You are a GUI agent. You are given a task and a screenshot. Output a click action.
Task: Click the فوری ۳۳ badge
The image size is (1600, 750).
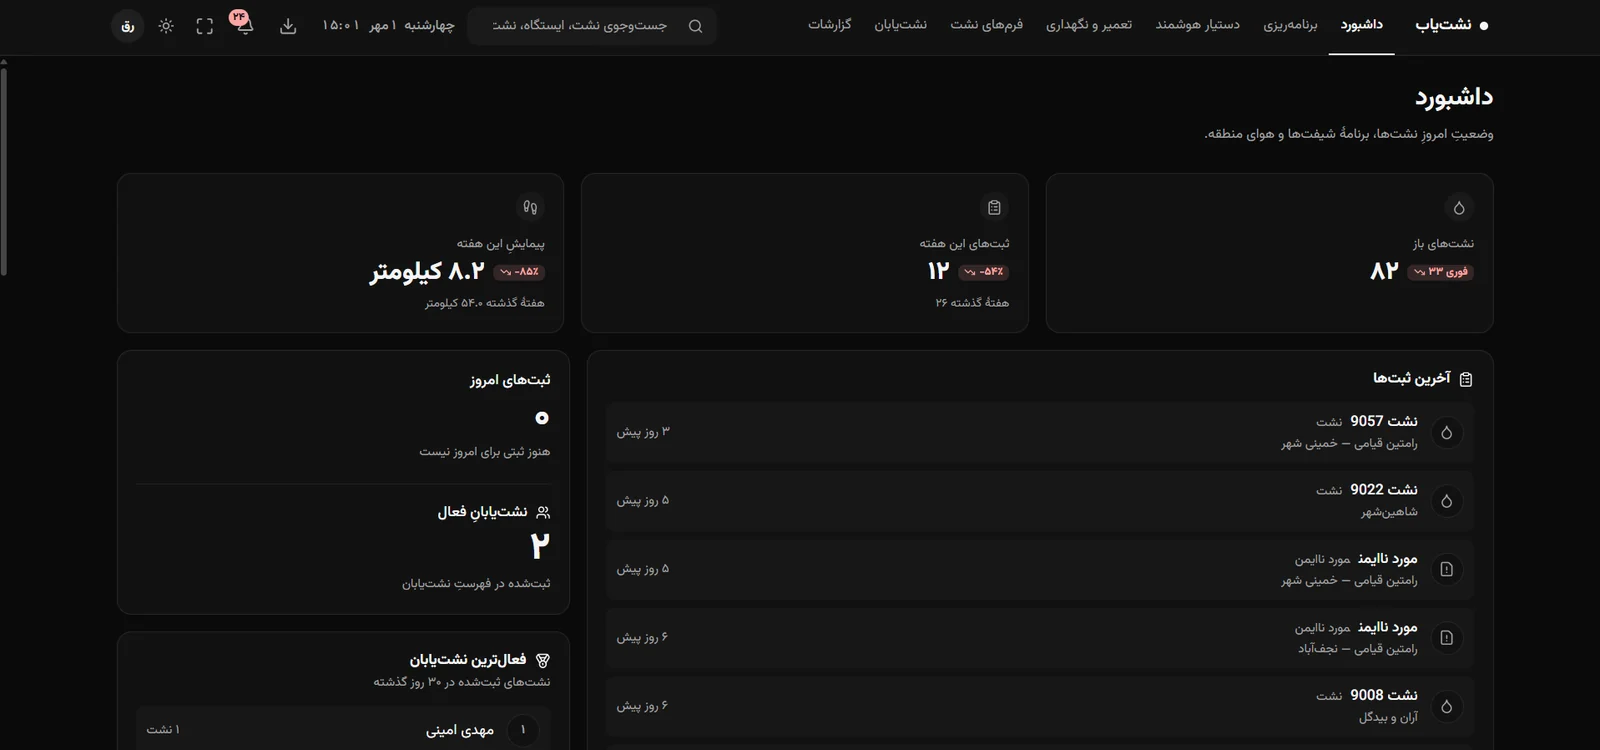(1440, 272)
